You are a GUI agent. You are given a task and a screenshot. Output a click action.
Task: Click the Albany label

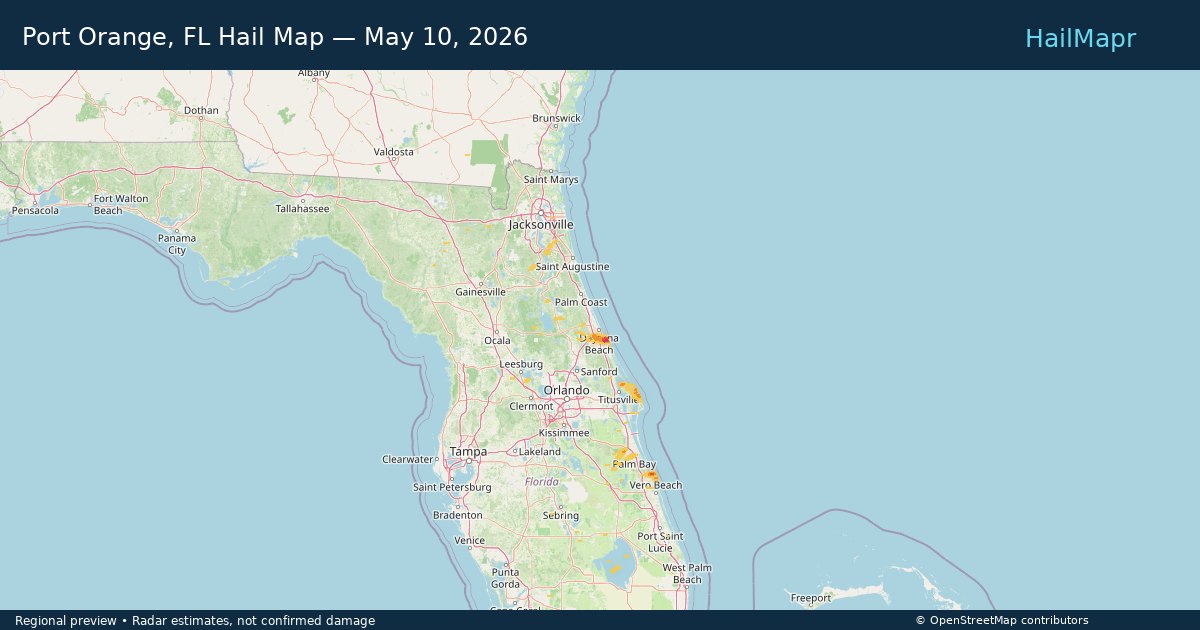314,73
